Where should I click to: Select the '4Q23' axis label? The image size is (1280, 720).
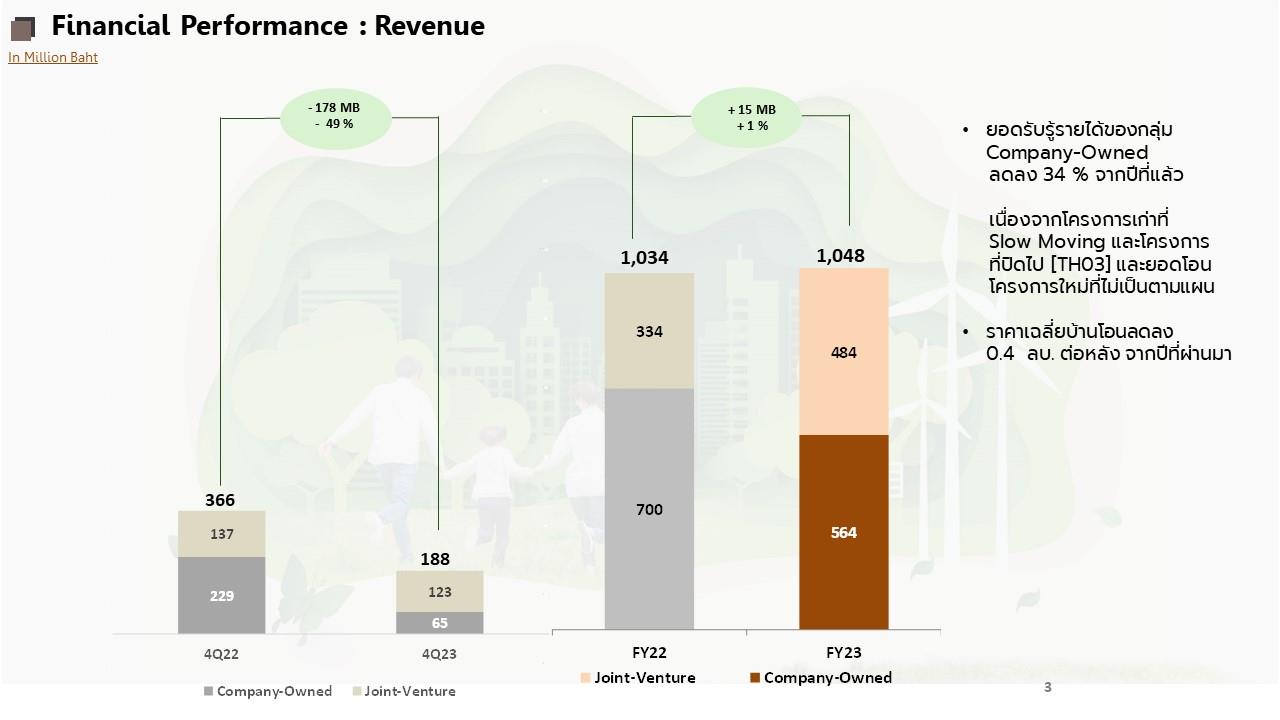439,655
